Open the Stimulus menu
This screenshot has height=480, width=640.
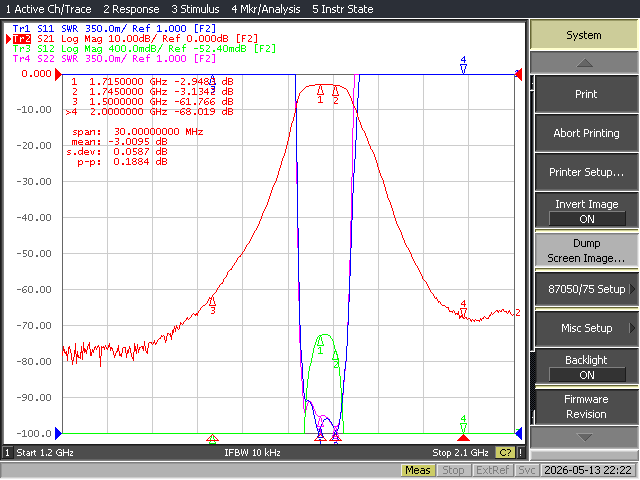click(x=195, y=9)
